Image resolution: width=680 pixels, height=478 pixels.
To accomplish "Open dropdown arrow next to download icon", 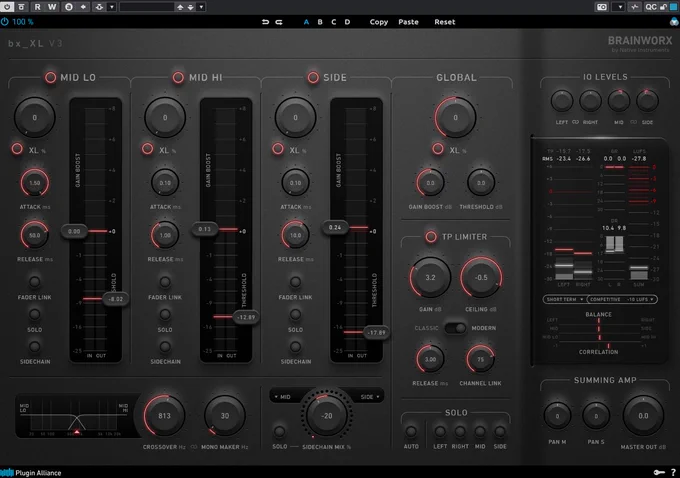I will coord(112,7).
